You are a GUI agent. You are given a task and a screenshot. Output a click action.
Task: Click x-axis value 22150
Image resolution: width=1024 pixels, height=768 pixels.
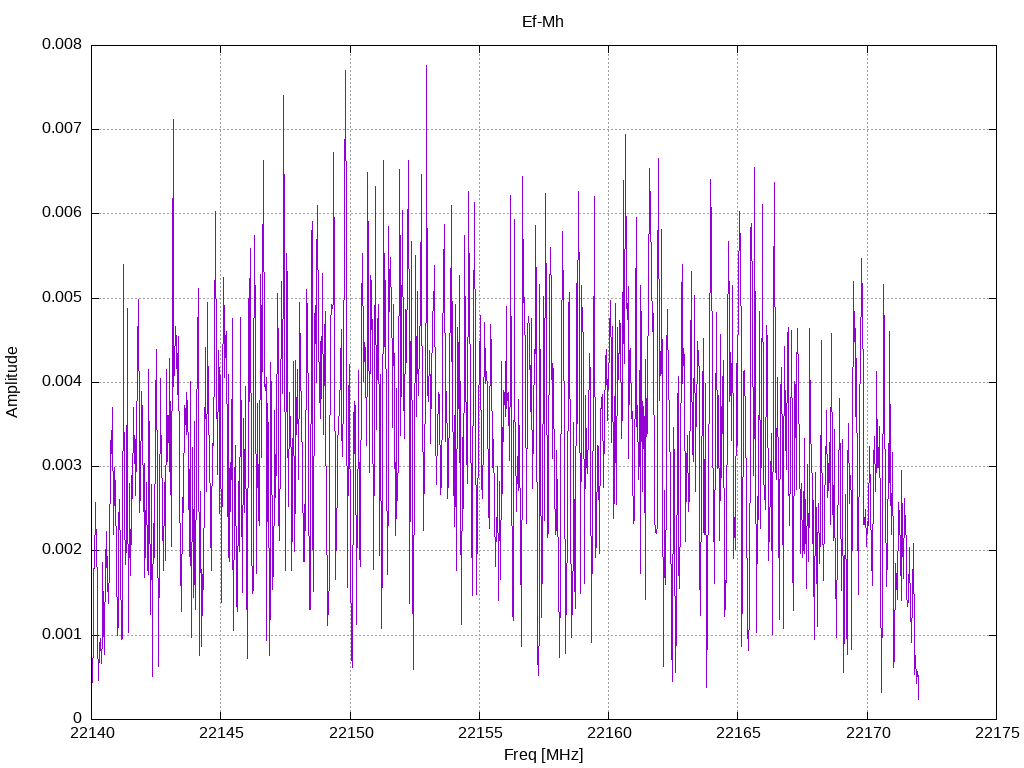tap(351, 733)
